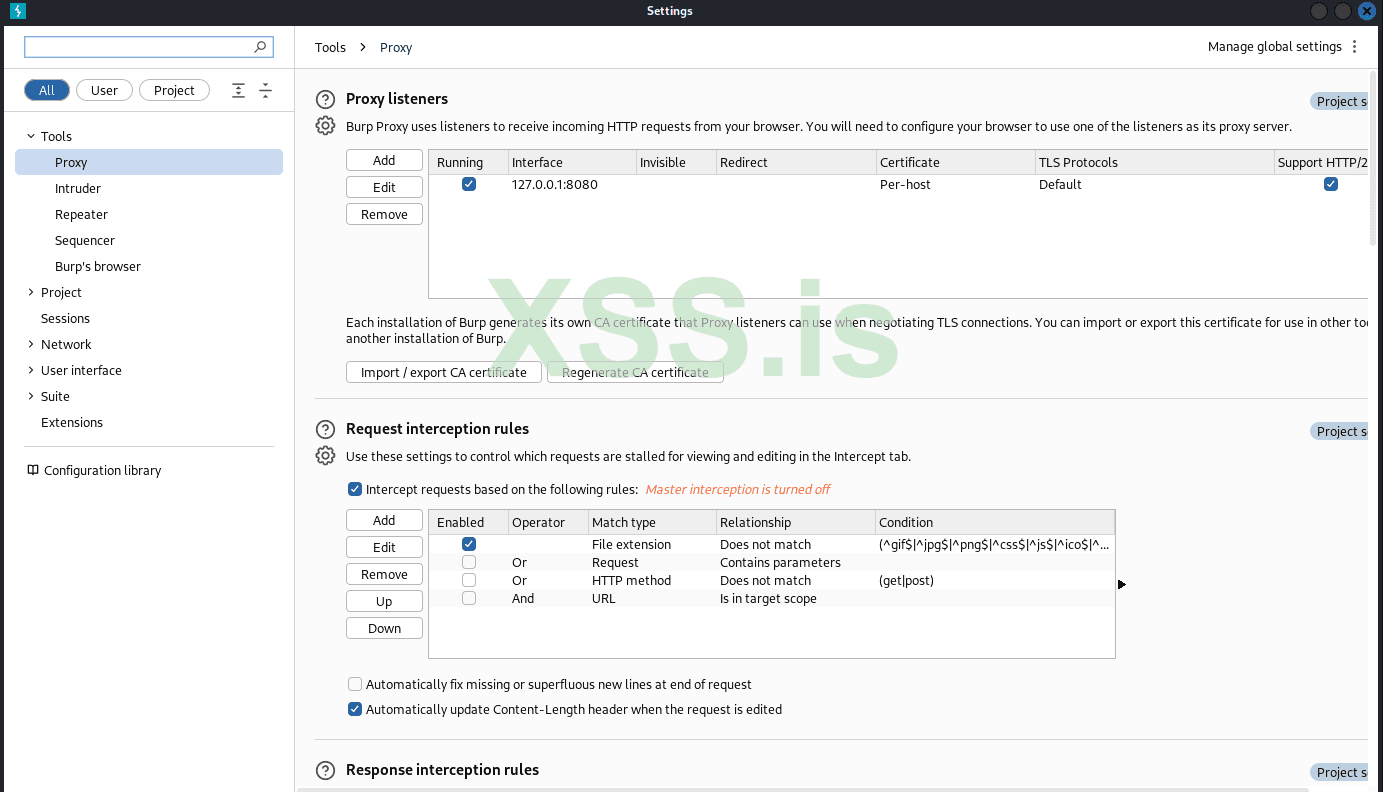
Task: Select the User filter tab
Action: click(x=104, y=90)
